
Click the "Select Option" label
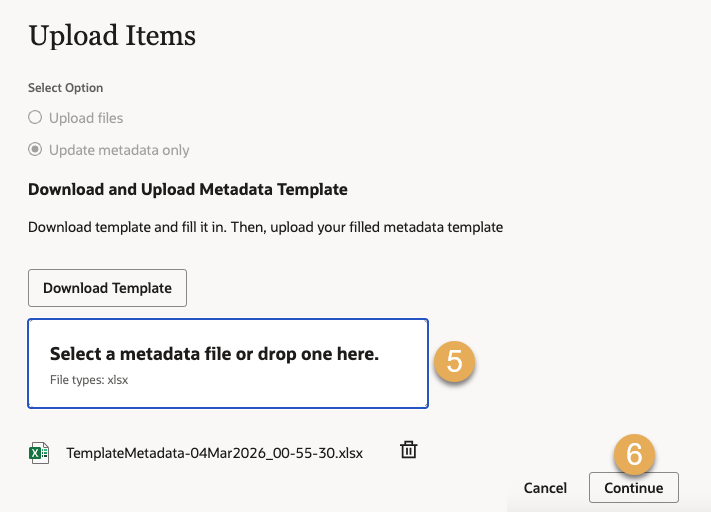click(66, 88)
